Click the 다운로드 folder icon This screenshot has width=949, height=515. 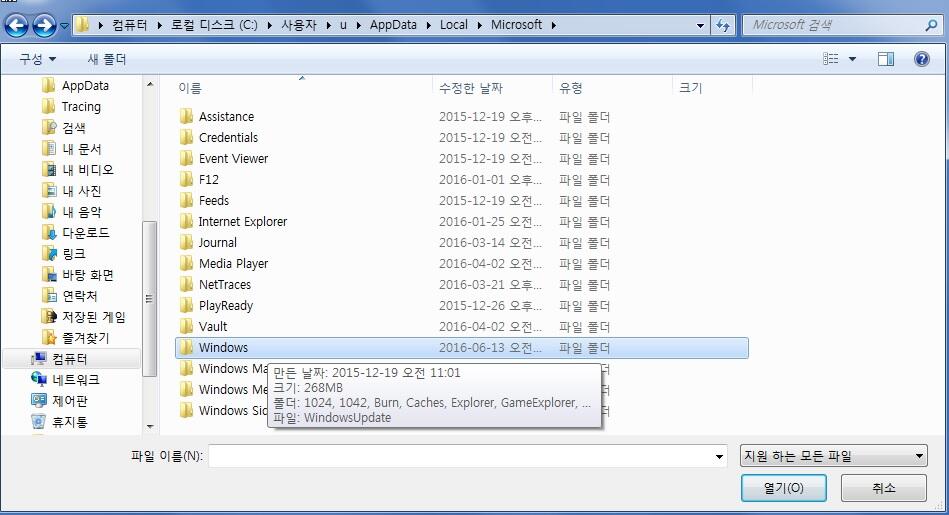click(x=49, y=232)
